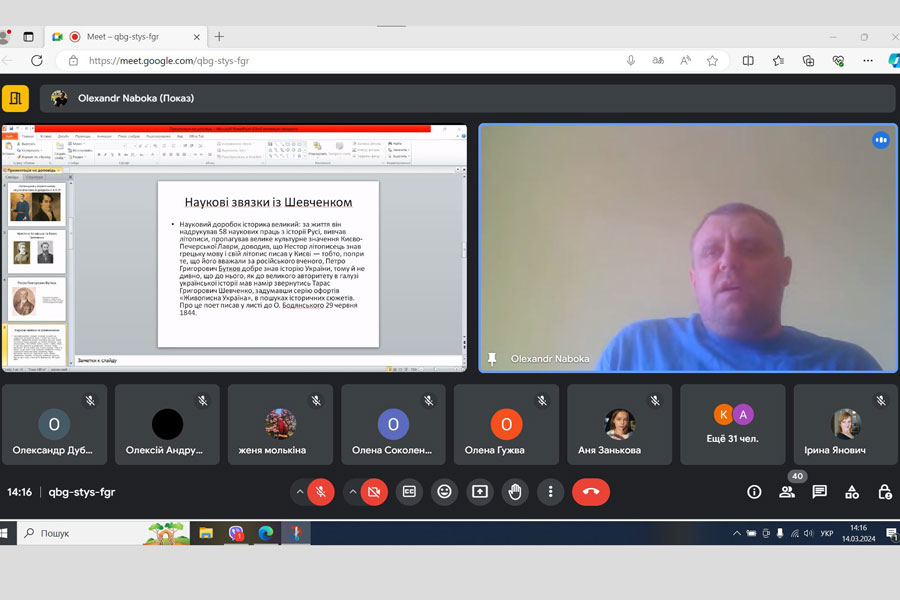Image resolution: width=900 pixels, height=600 pixels.
Task: Open File Explorer from taskbar
Action: [x=206, y=533]
